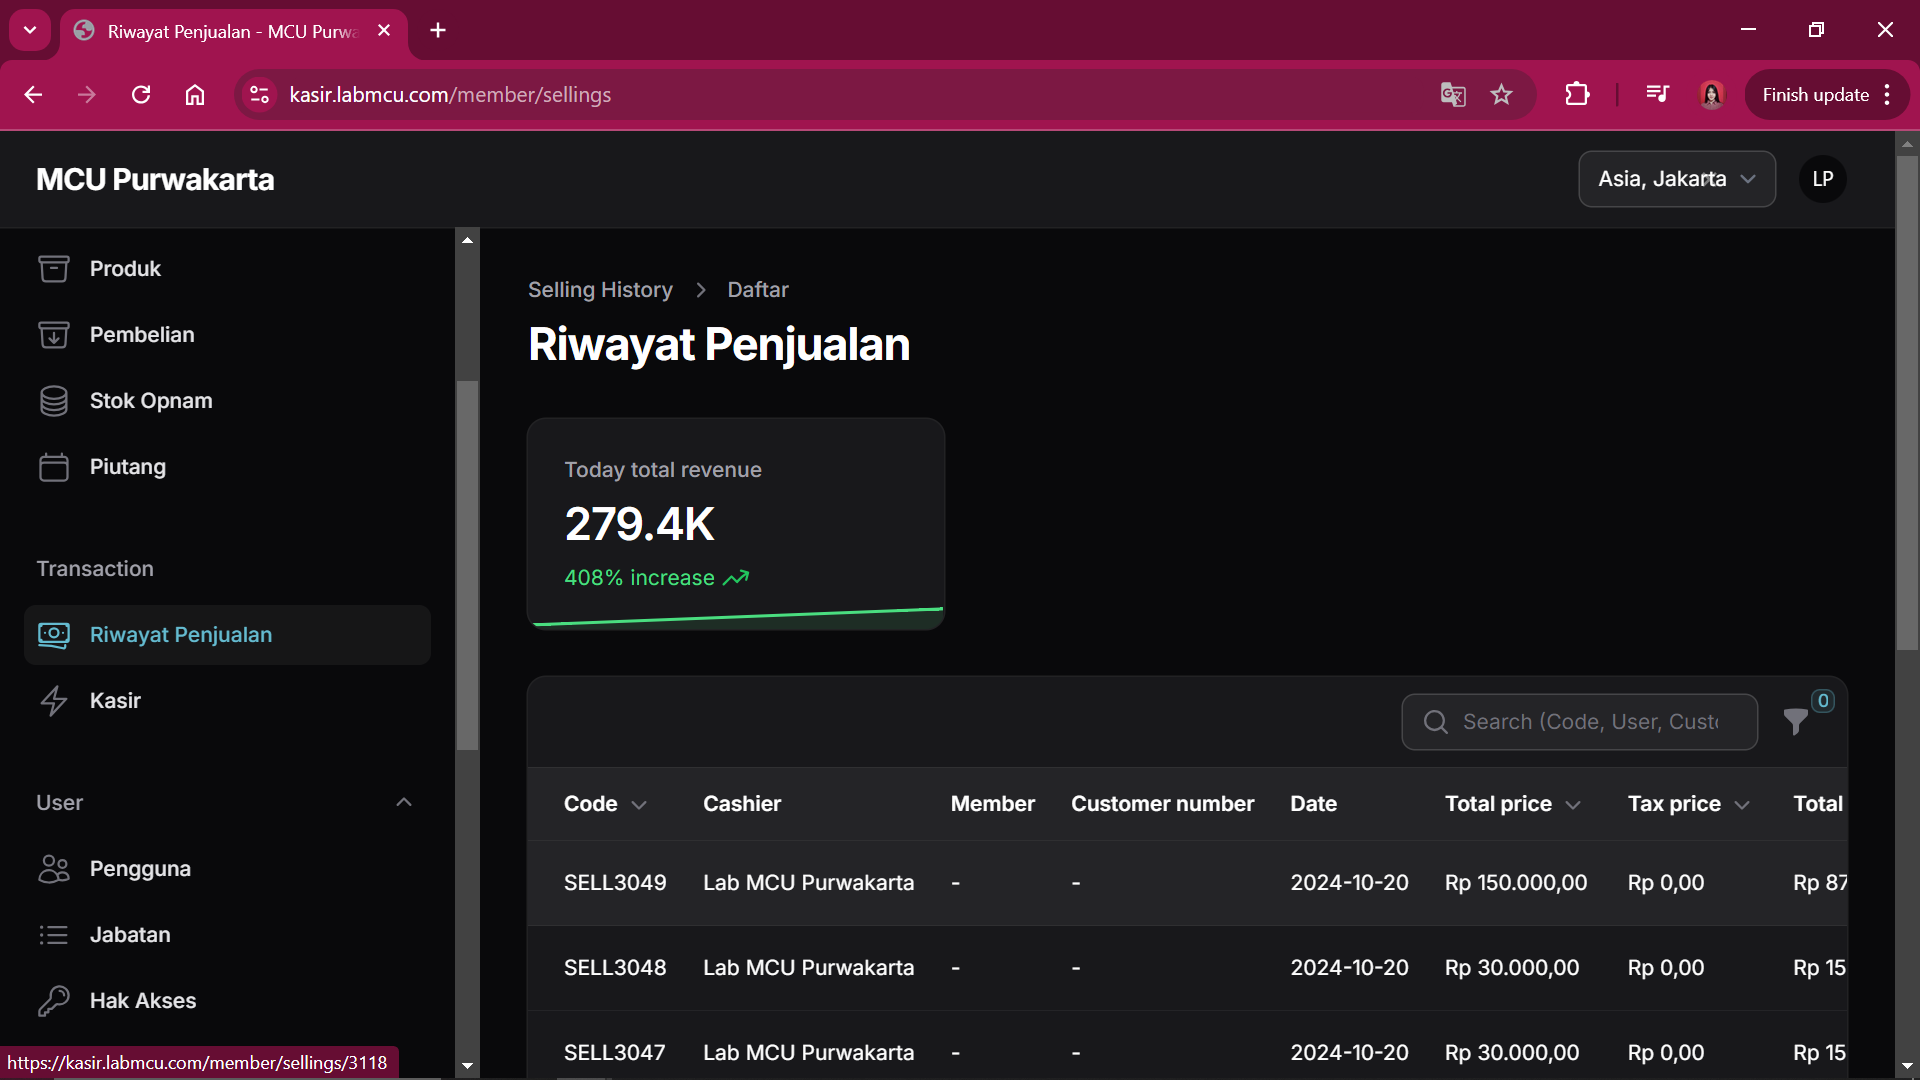
Task: Go to the Stok Opnam page
Action: pyautogui.click(x=150, y=401)
